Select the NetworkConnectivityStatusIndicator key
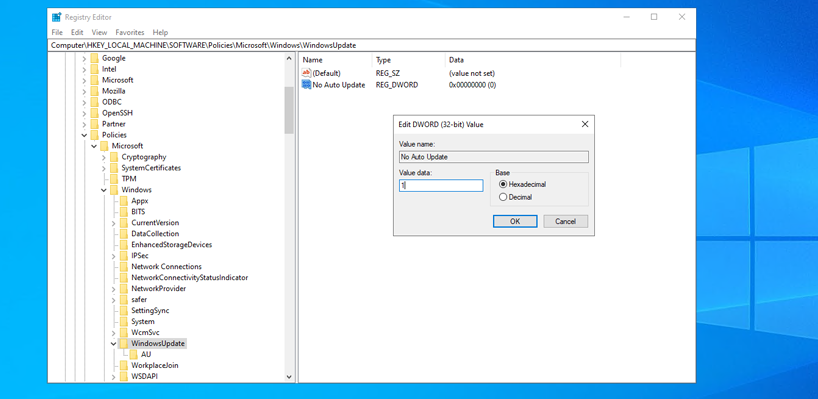 tap(189, 277)
